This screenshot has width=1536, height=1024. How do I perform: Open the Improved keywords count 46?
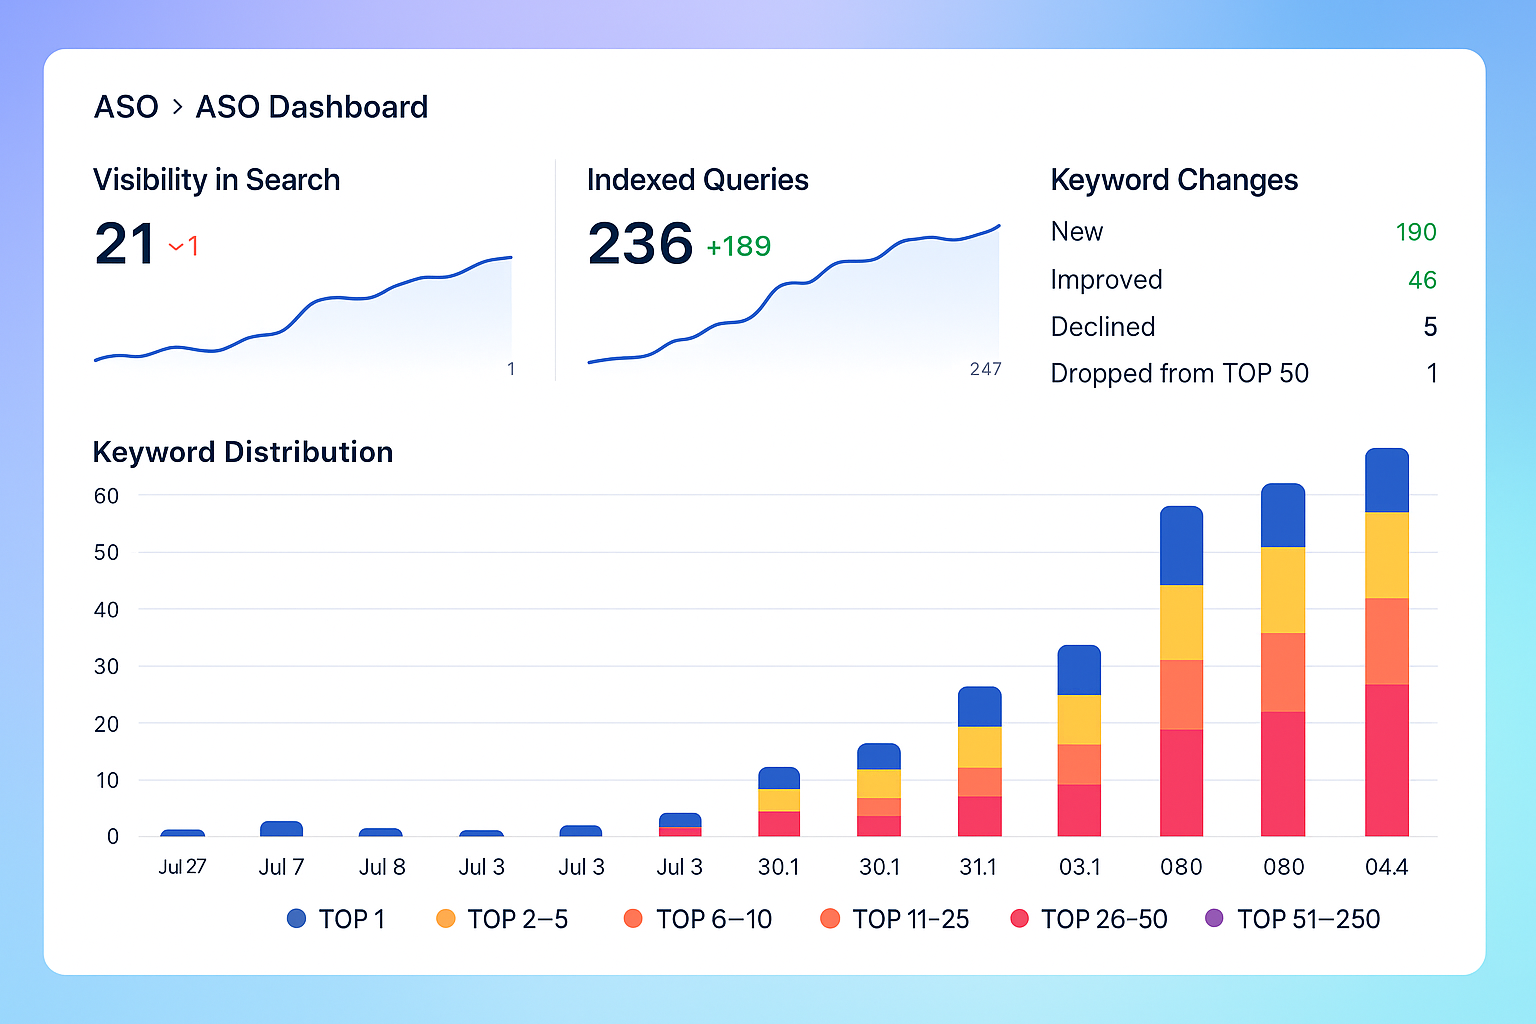(x=1421, y=280)
